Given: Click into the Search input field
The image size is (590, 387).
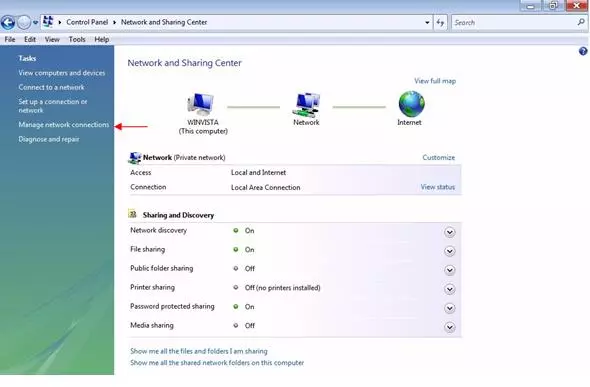Looking at the screenshot, I should (514, 23).
